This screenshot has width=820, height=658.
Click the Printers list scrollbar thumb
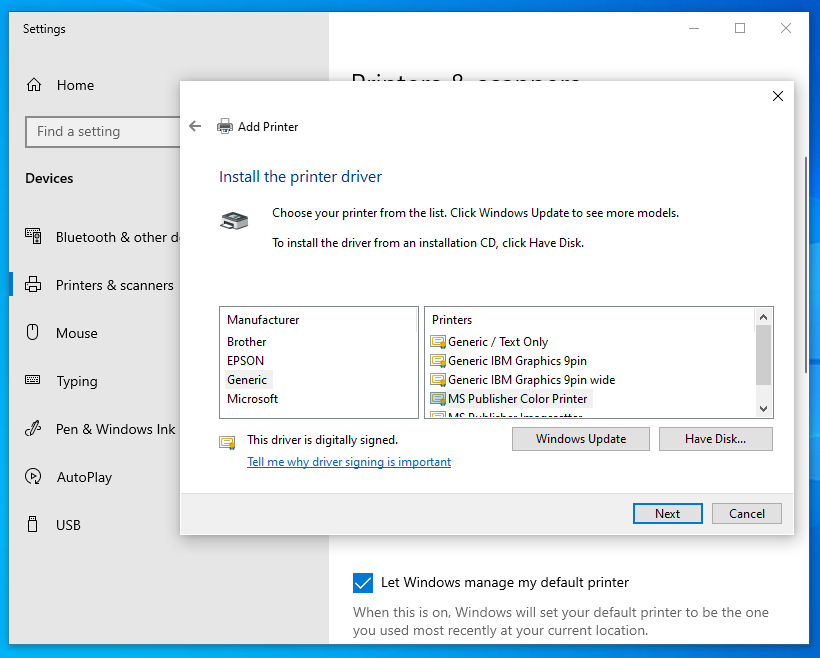[764, 355]
